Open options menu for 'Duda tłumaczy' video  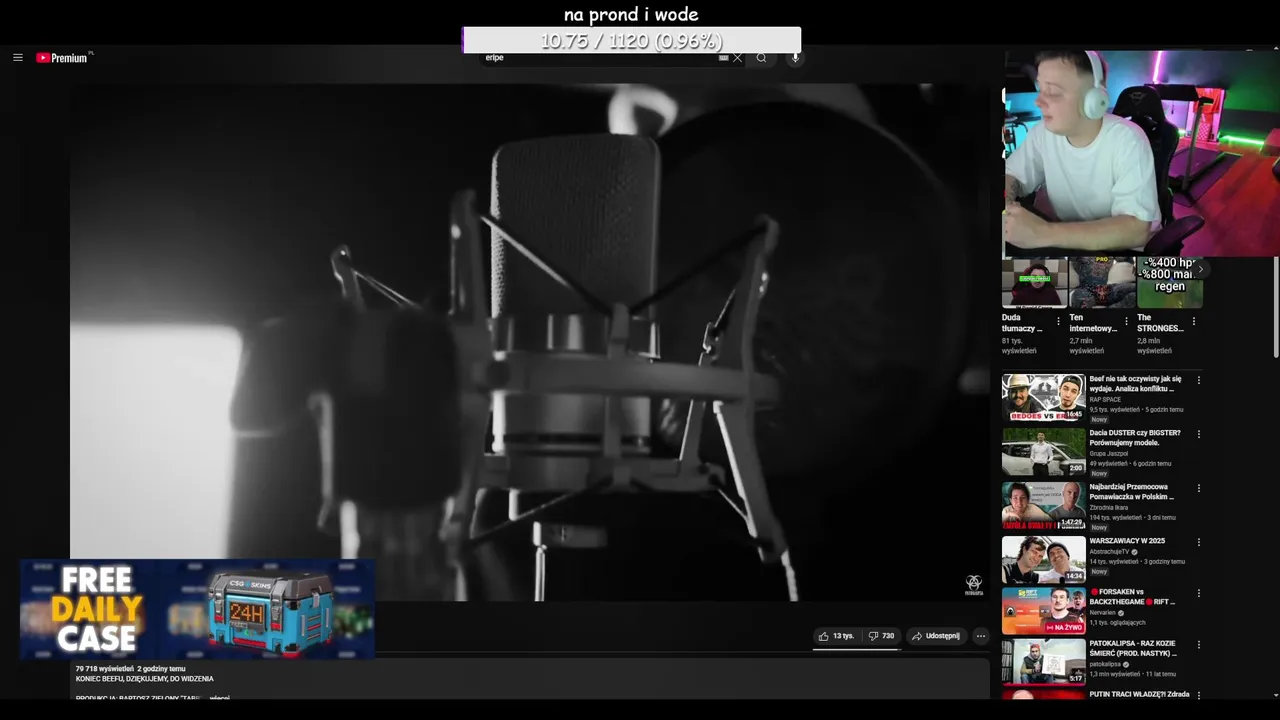click(1059, 322)
